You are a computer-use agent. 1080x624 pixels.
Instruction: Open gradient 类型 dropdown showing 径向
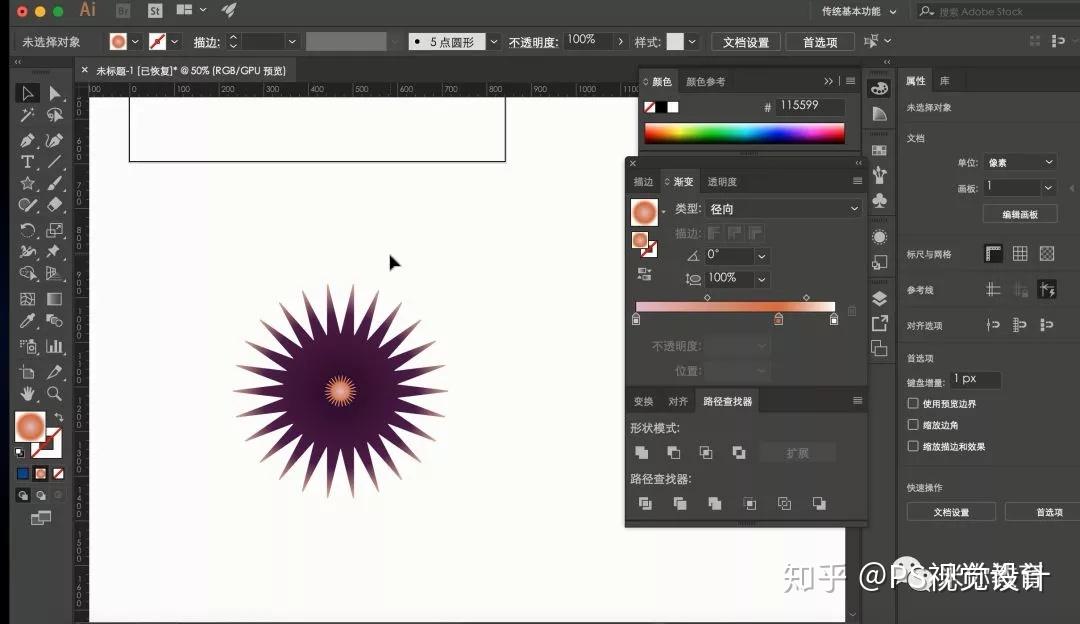[x=784, y=209]
